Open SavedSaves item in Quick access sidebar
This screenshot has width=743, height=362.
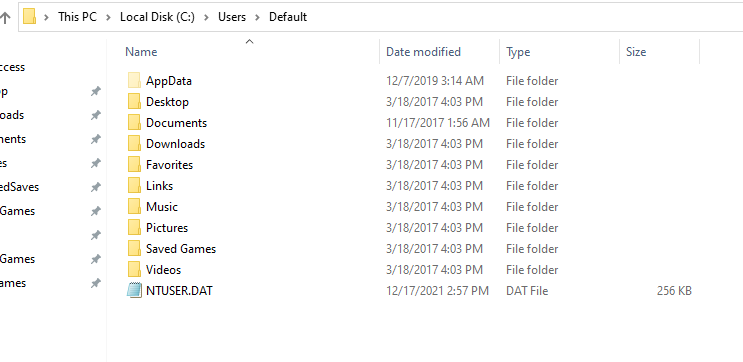click(19, 187)
